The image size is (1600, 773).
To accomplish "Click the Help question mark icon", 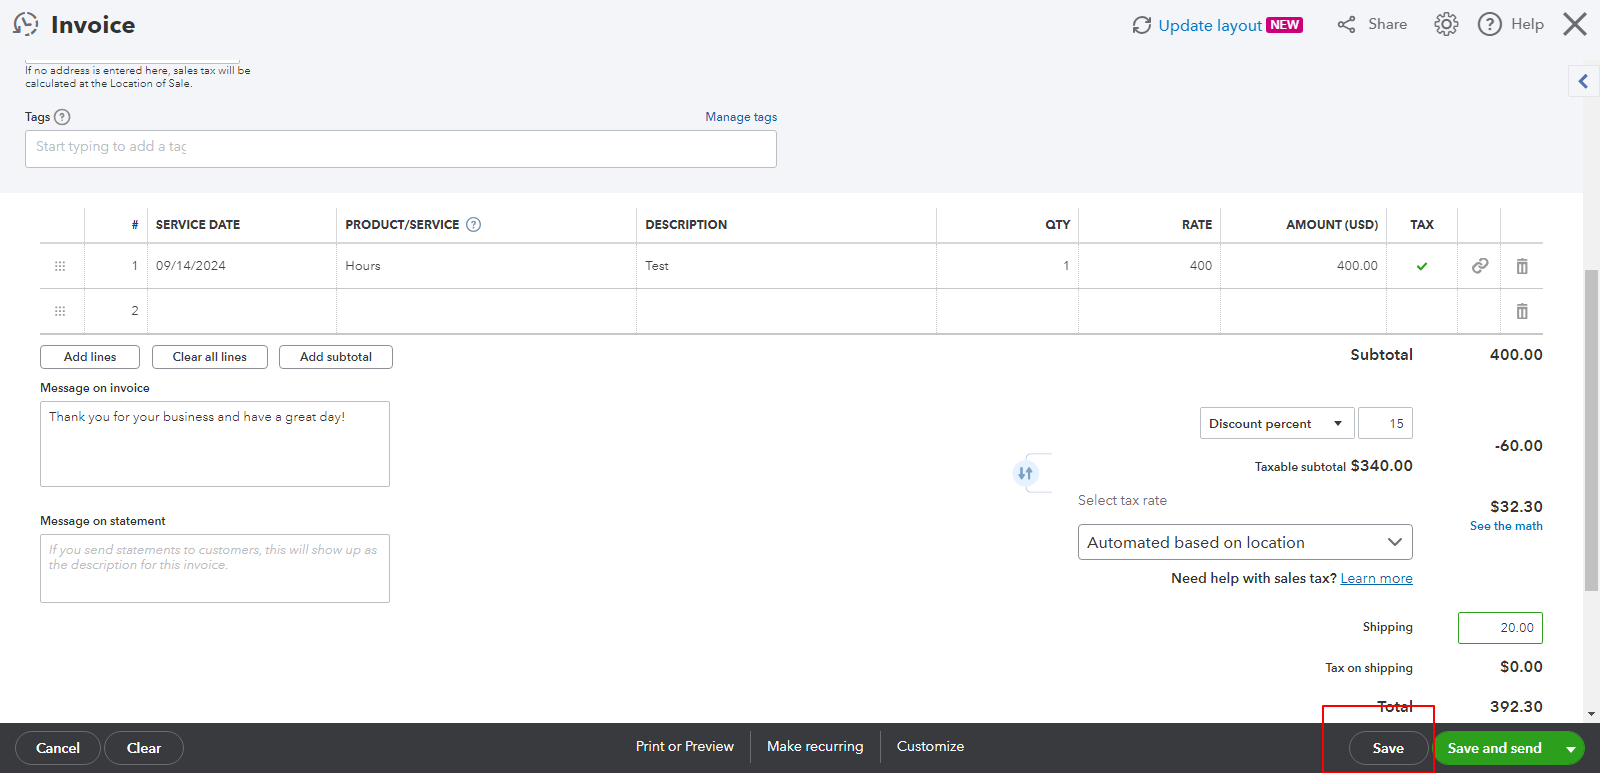I will (x=1490, y=24).
